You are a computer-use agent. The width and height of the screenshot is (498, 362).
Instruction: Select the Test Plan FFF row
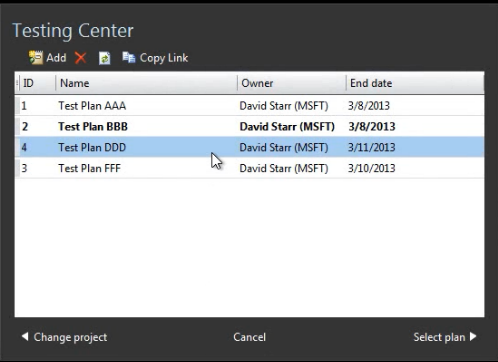point(249,168)
